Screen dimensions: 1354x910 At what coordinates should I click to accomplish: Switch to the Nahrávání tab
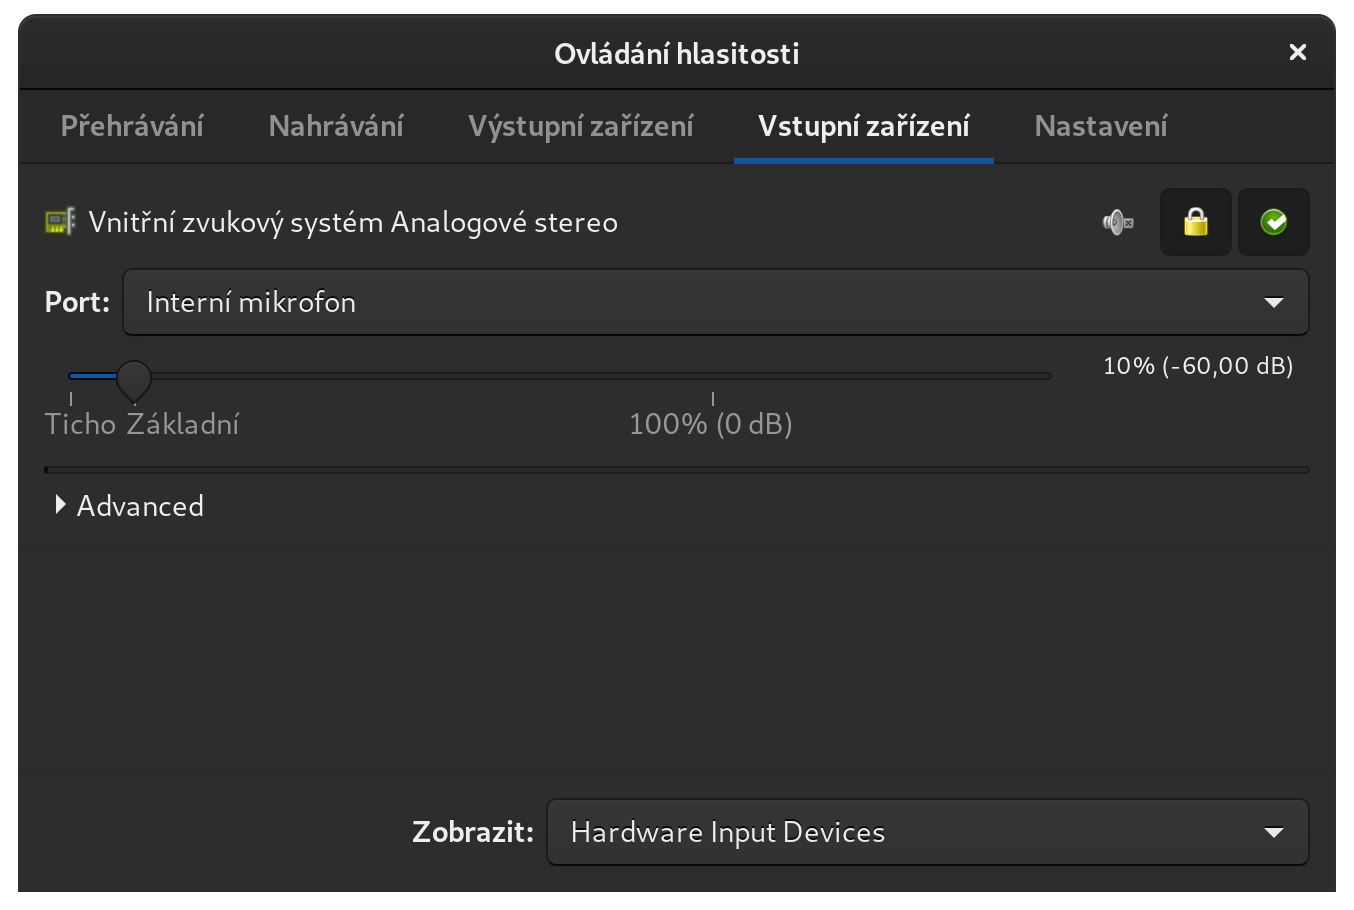point(336,126)
